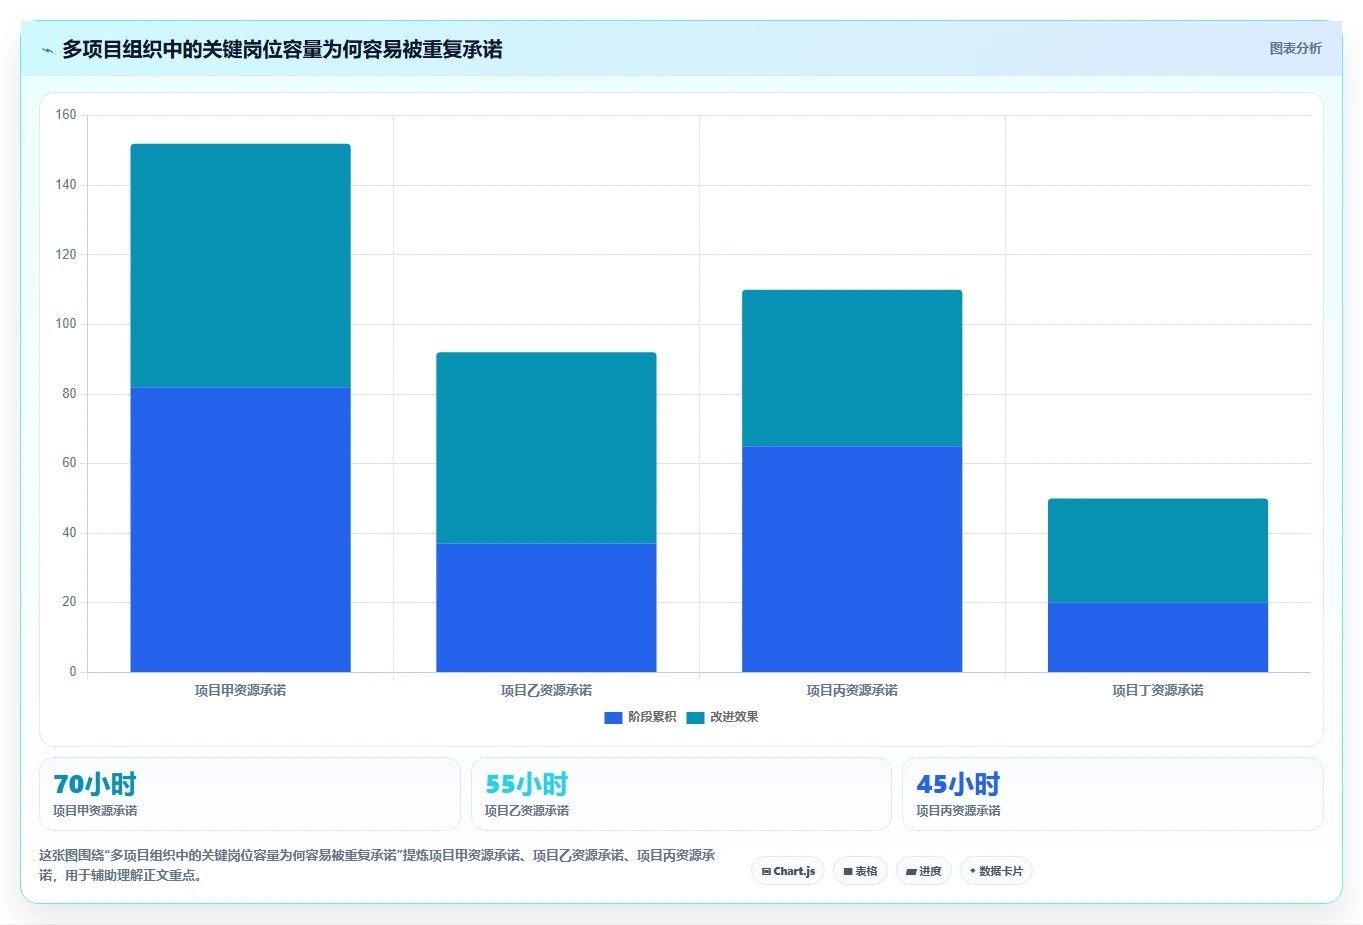This screenshot has width=1363, height=925.
Task: Click the blue 阶段累积 segment of 项目丙资源承诺 bar
Action: point(852,559)
